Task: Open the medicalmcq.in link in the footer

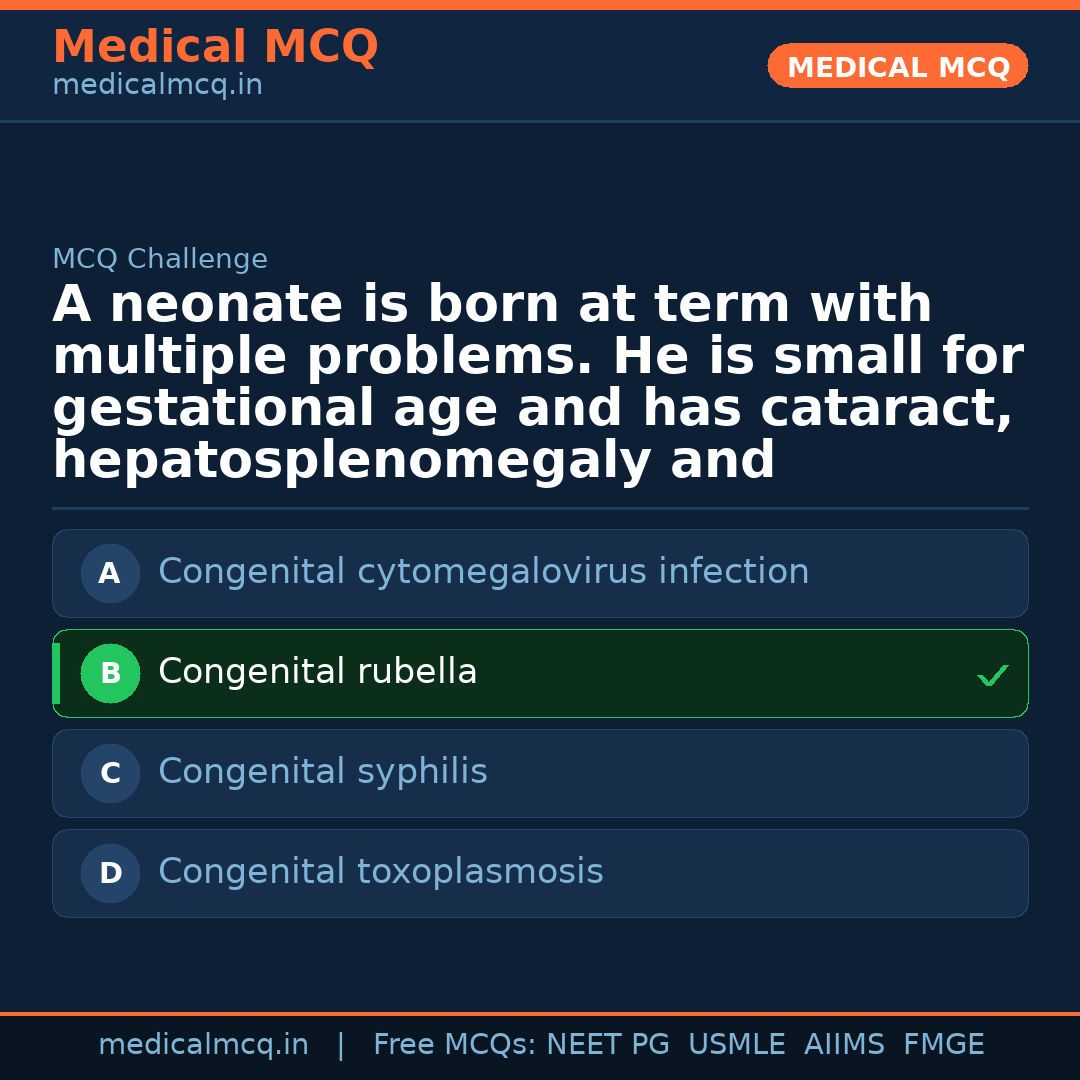Action: [203, 1045]
